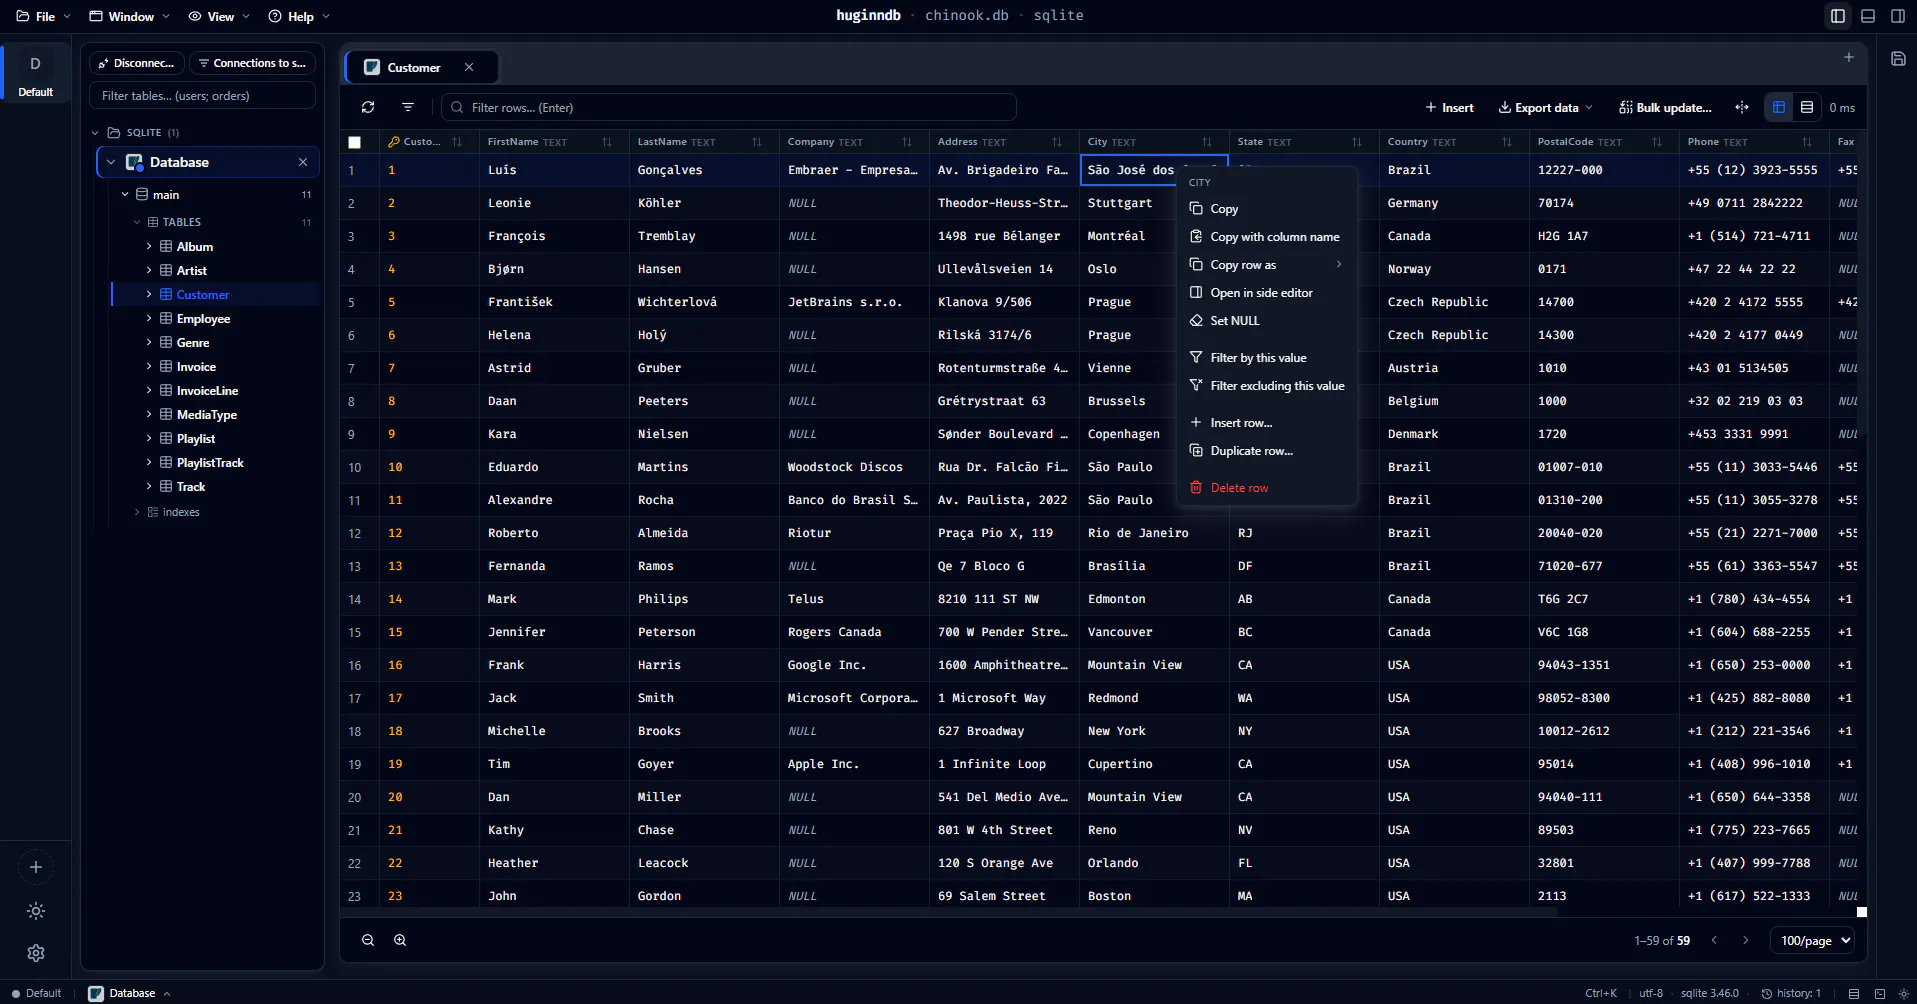1917x1004 pixels.
Task: Choose Insert row from context menu
Action: (x=1267, y=423)
